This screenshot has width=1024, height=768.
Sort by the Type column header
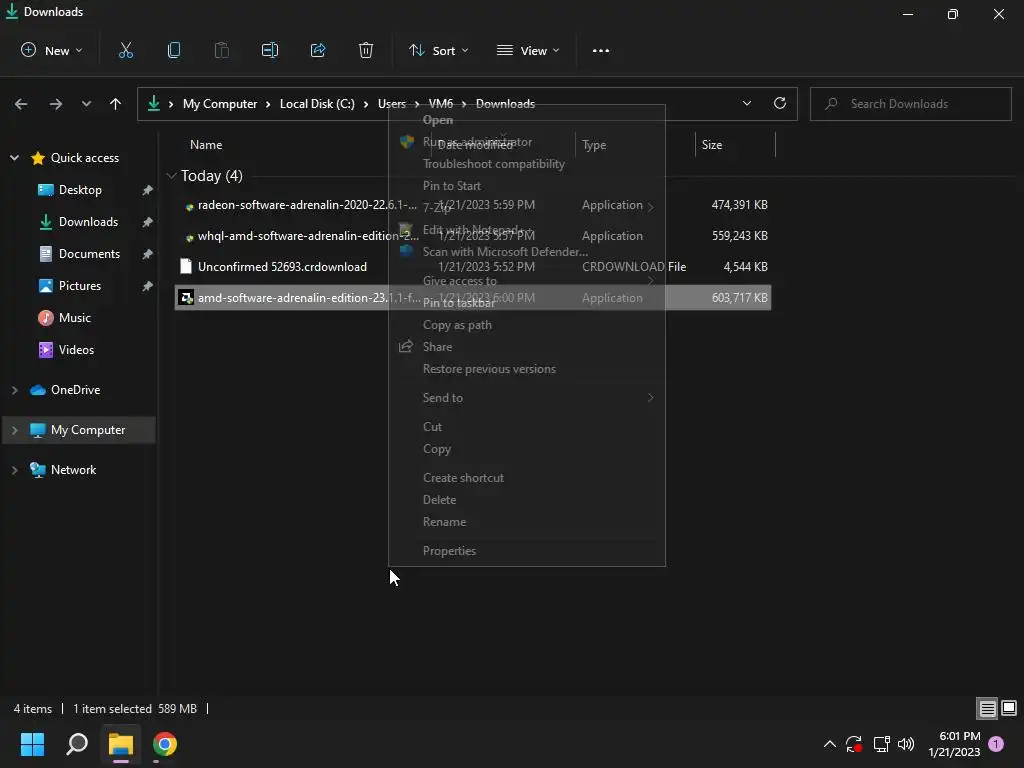coord(594,145)
